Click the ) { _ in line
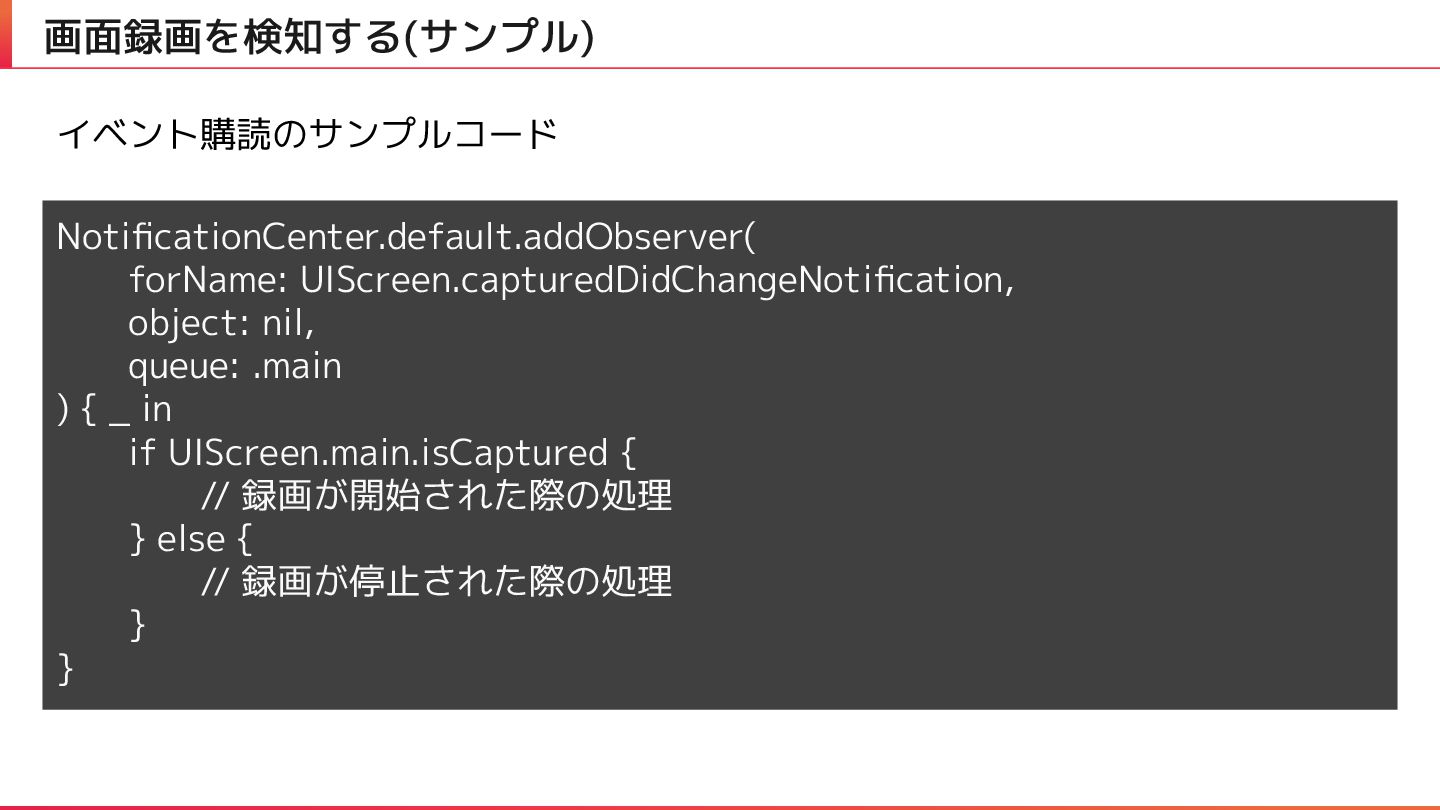The image size is (1440, 810). (114, 410)
